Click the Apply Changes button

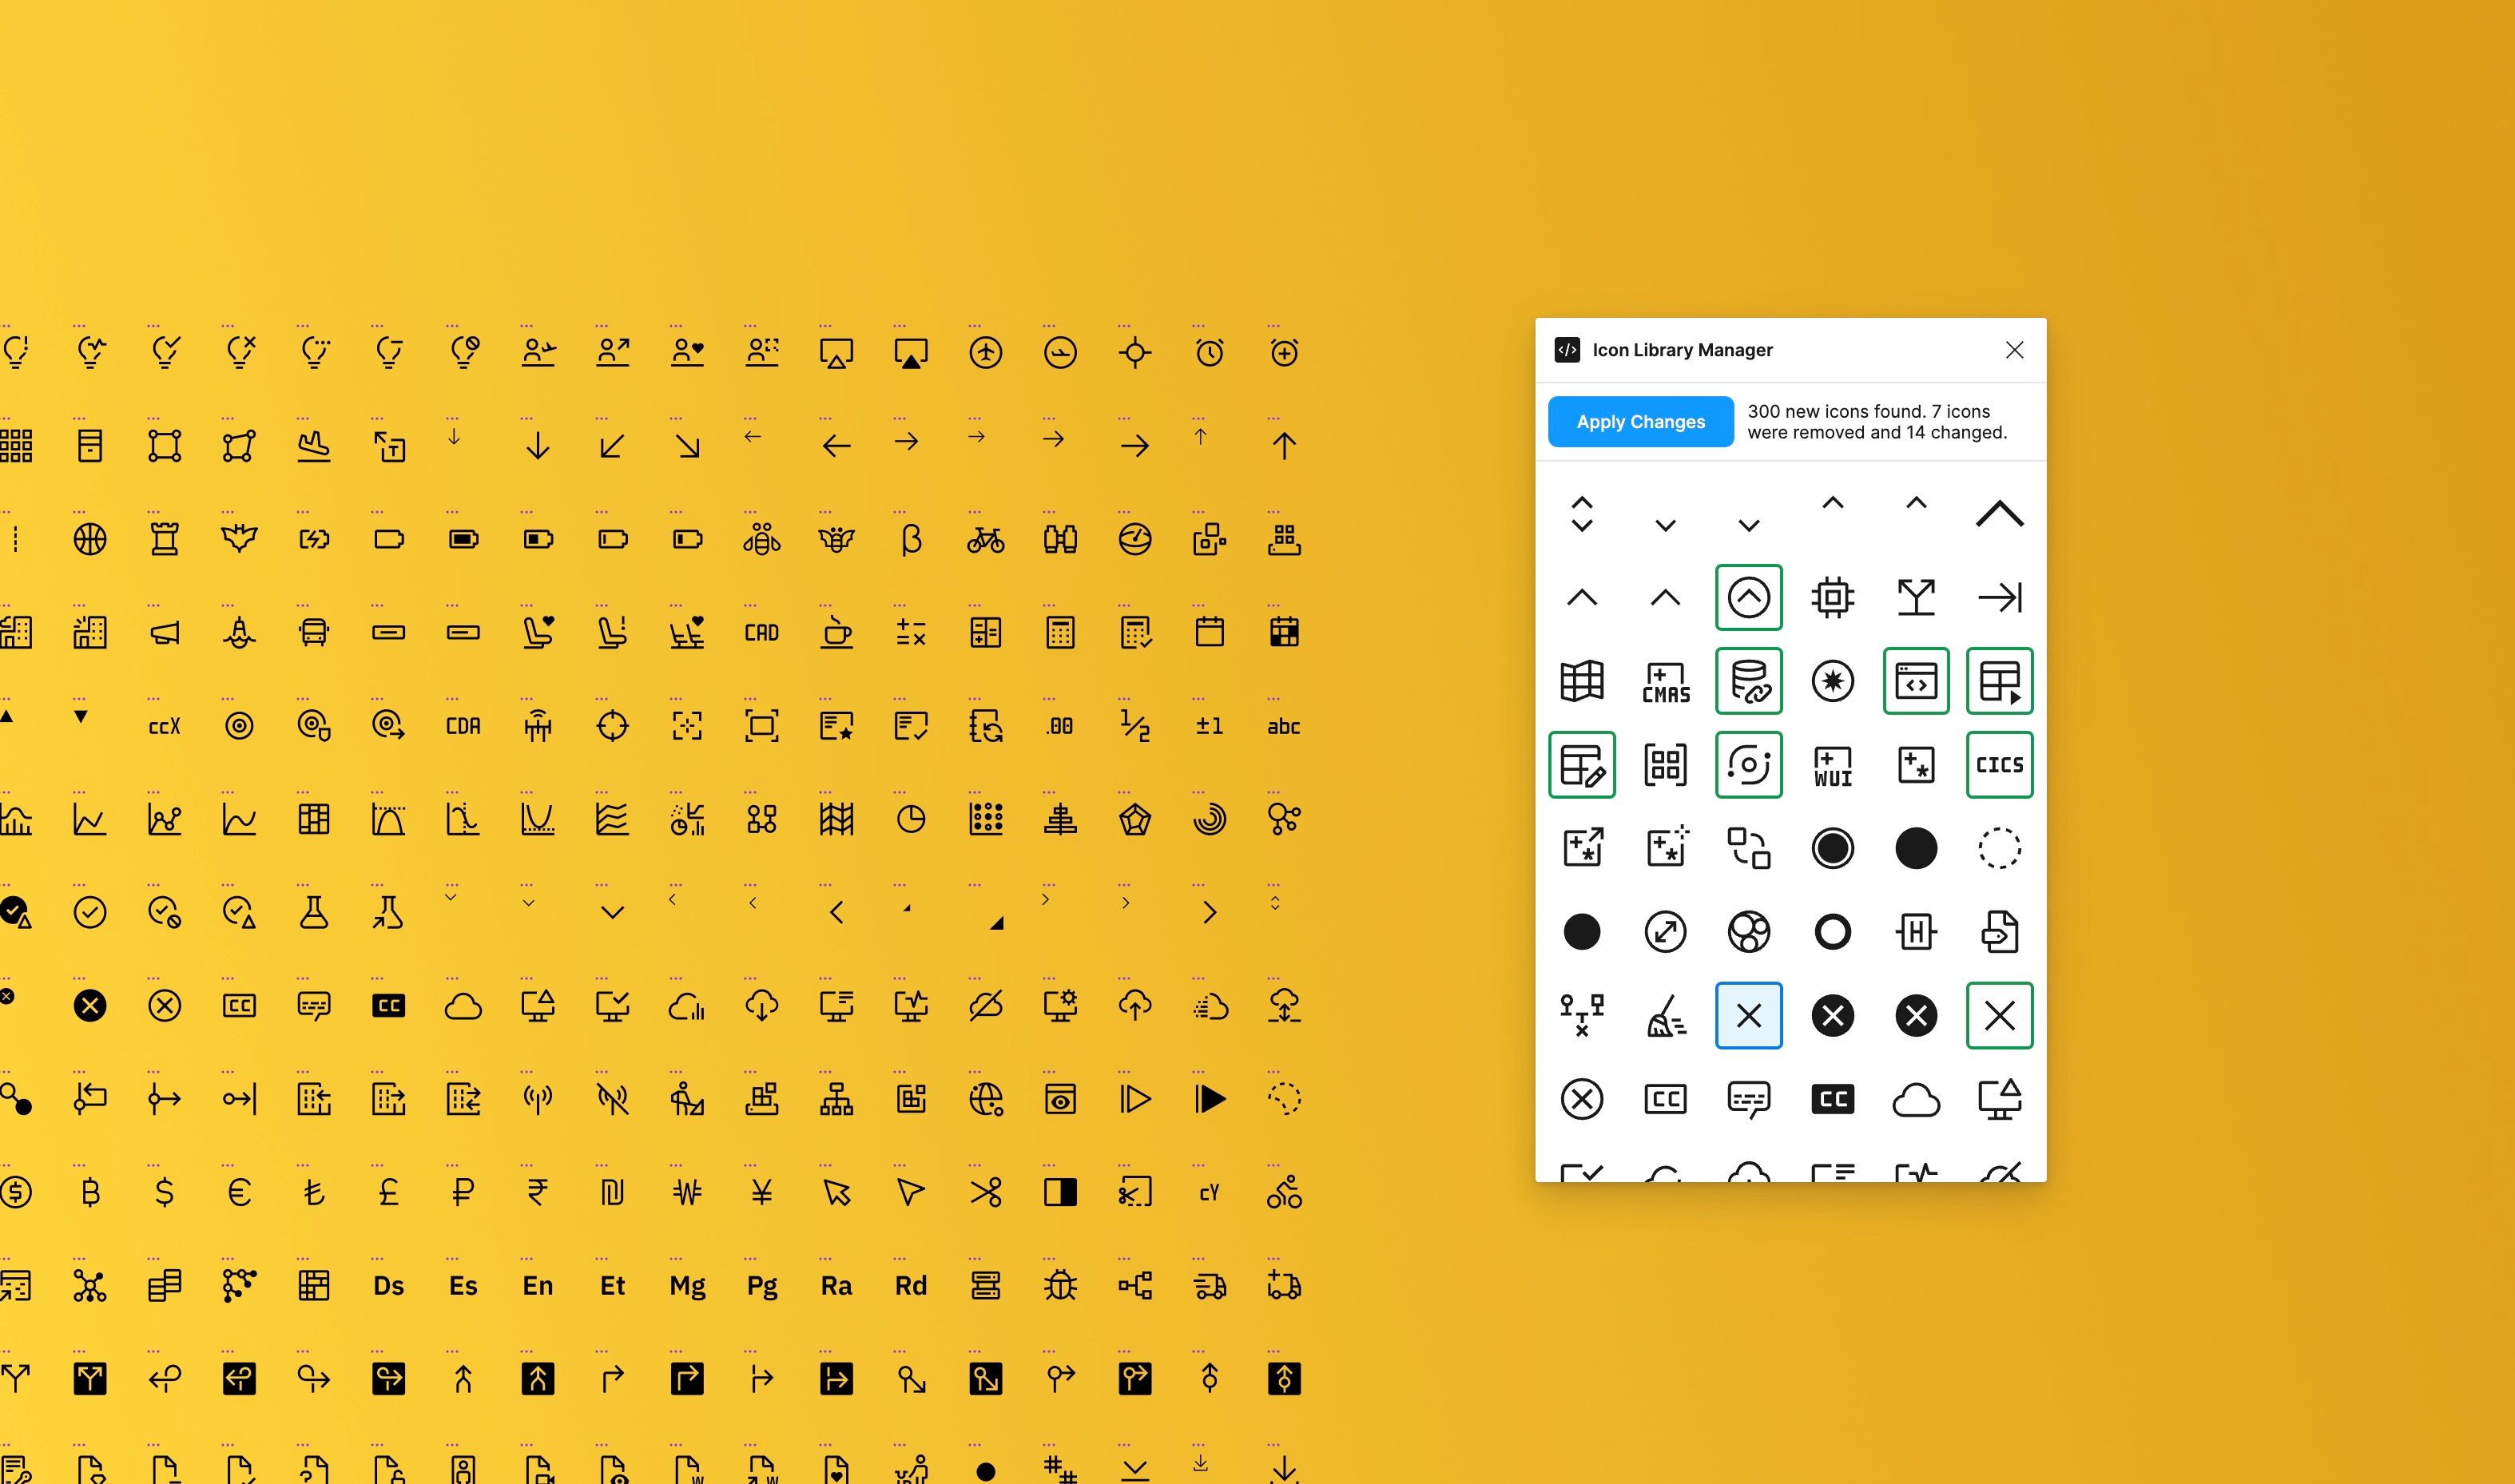pyautogui.click(x=1640, y=421)
